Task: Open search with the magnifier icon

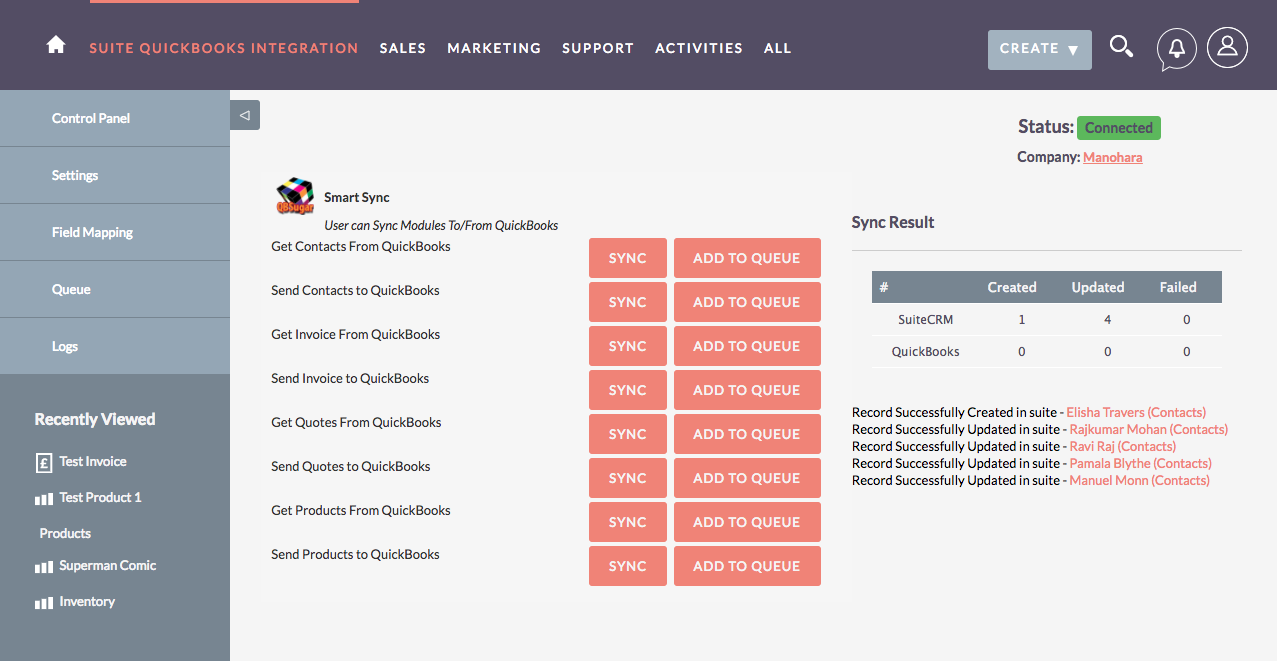Action: click(x=1121, y=47)
